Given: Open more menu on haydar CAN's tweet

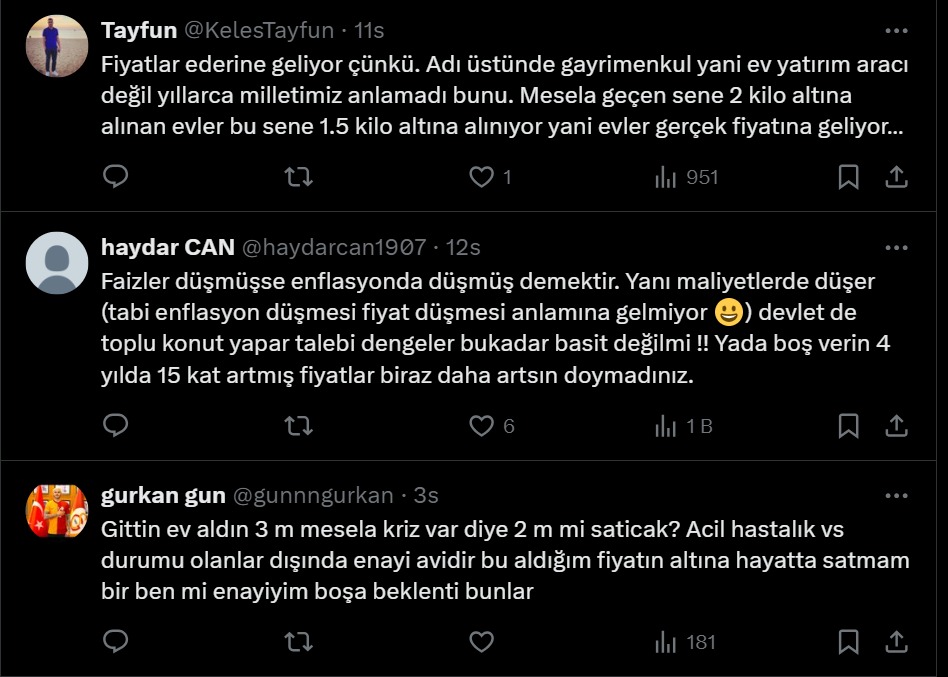Looking at the screenshot, I should [x=897, y=247].
